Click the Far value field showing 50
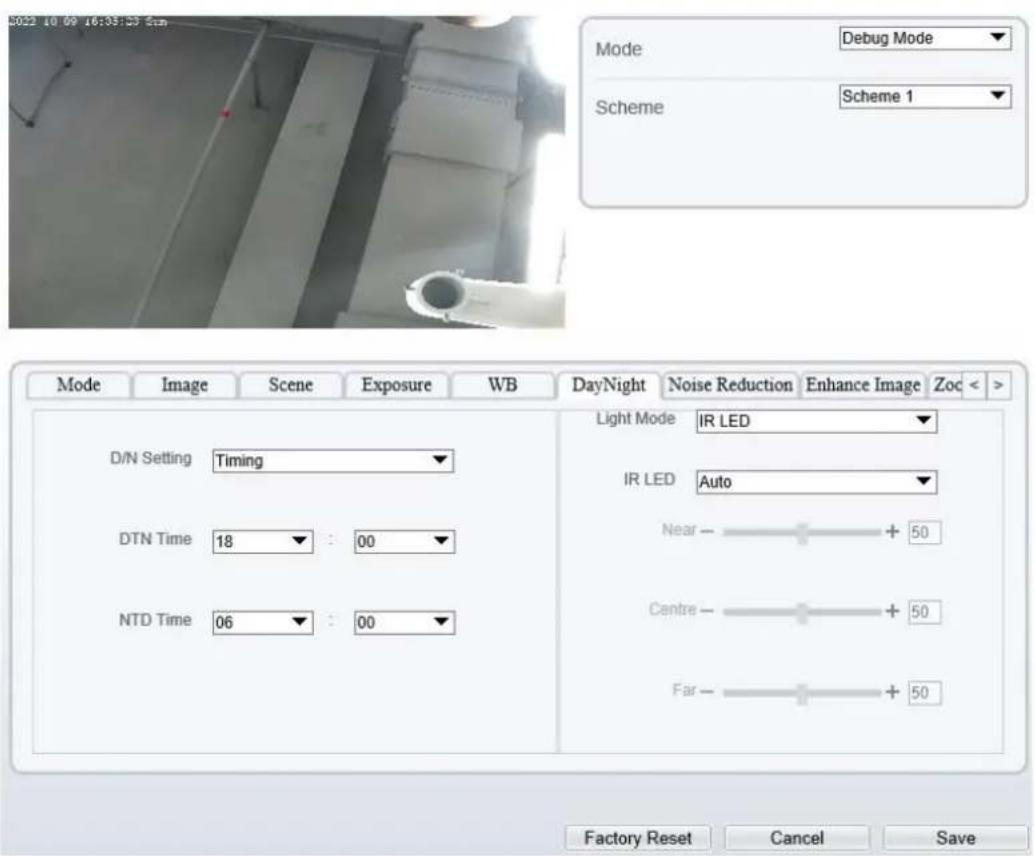Image resolution: width=1035 pixels, height=856 pixels. (924, 693)
